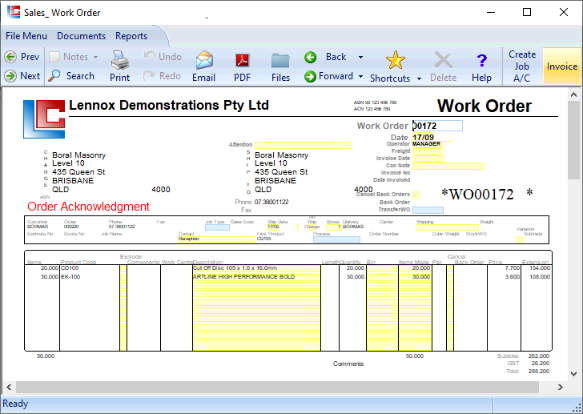Click the Cut Off Disc description cell
This screenshot has width=583, height=414.
[256, 268]
